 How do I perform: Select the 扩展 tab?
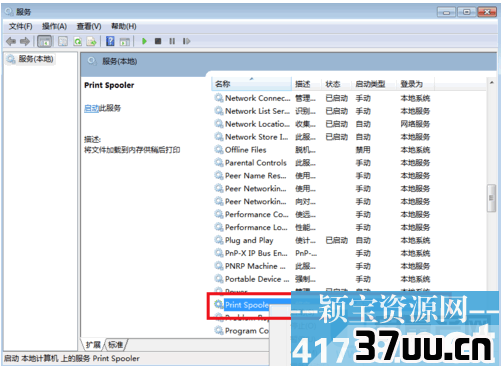tap(93, 344)
